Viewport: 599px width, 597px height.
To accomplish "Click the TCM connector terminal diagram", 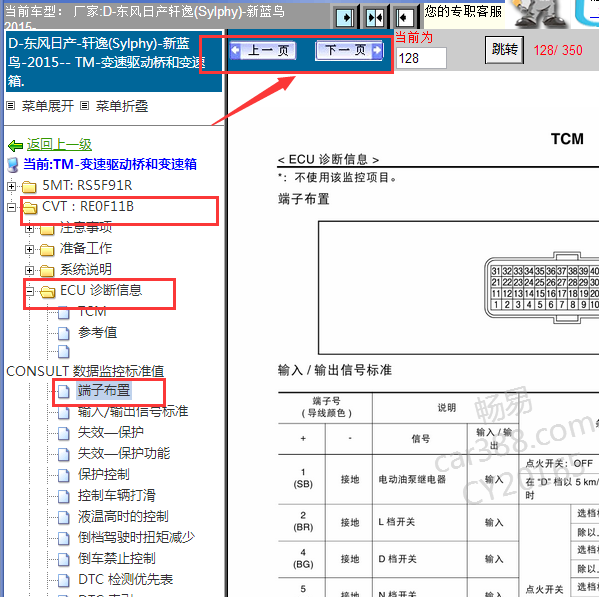I will click(x=541, y=288).
